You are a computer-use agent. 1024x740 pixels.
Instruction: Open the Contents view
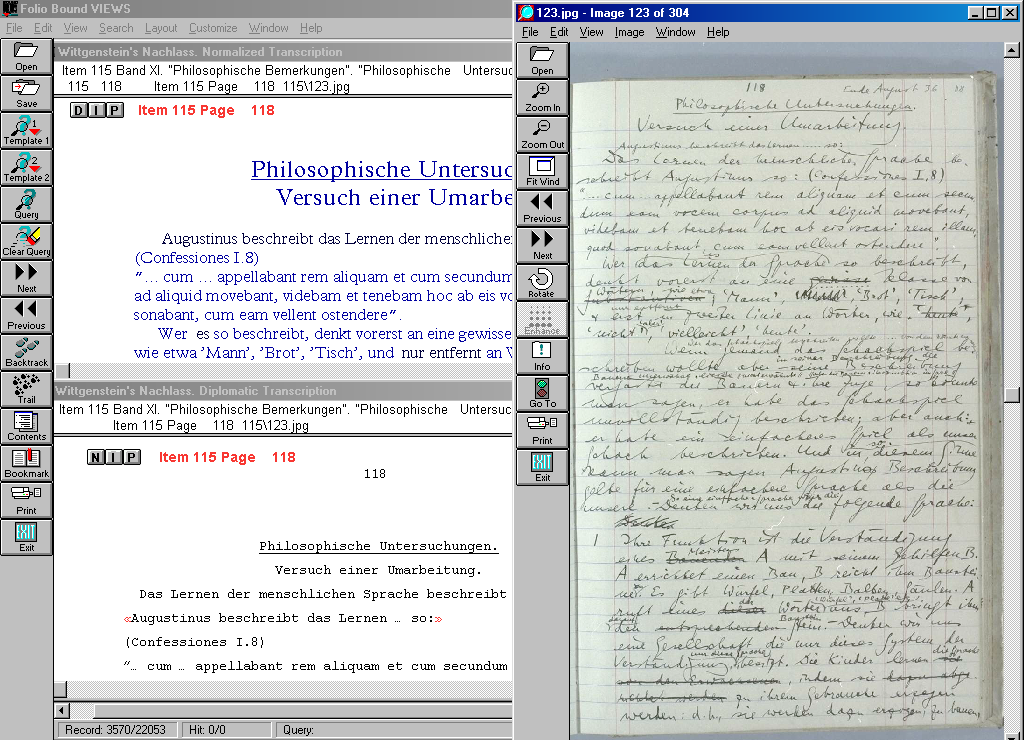(x=26, y=425)
